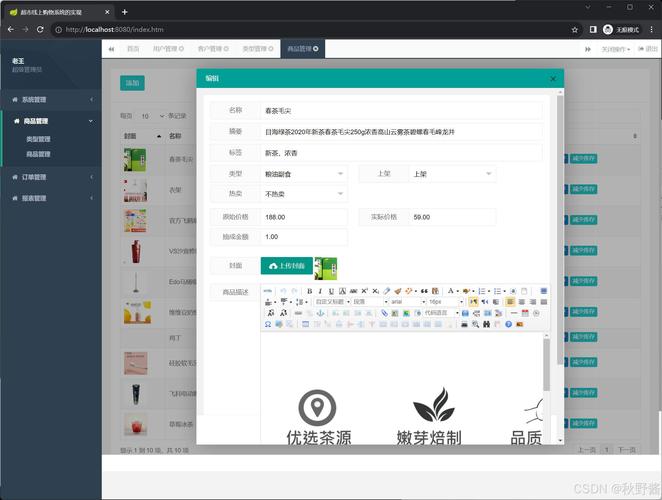
Task: Click the browser reload icon
Action: 40,30
